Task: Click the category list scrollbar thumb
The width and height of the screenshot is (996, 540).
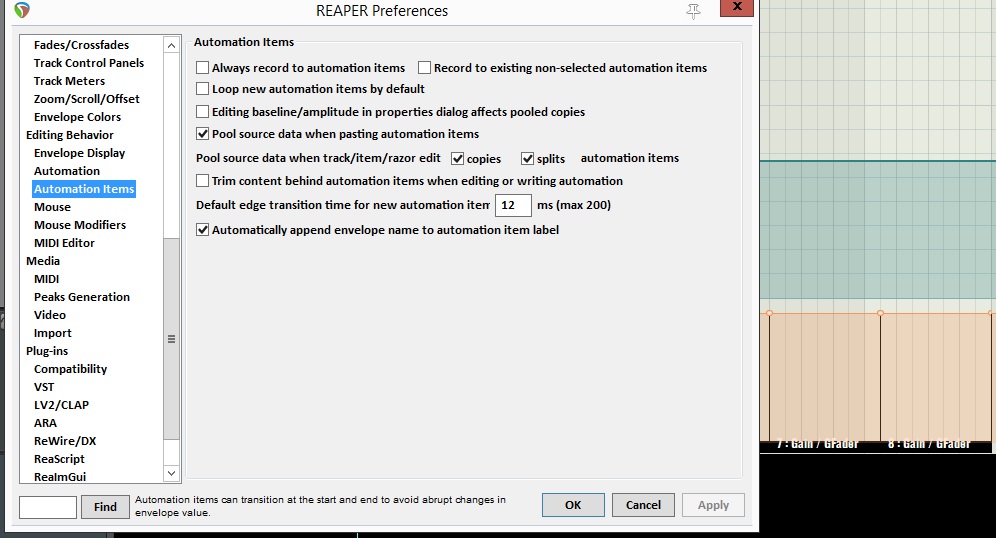Action: coord(172,339)
